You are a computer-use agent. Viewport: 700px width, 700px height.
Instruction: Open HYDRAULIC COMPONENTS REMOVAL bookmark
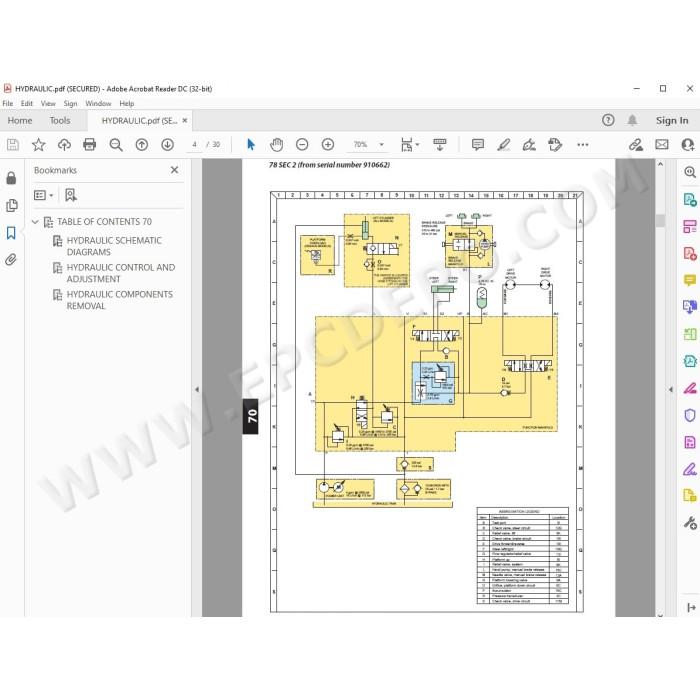tap(120, 300)
